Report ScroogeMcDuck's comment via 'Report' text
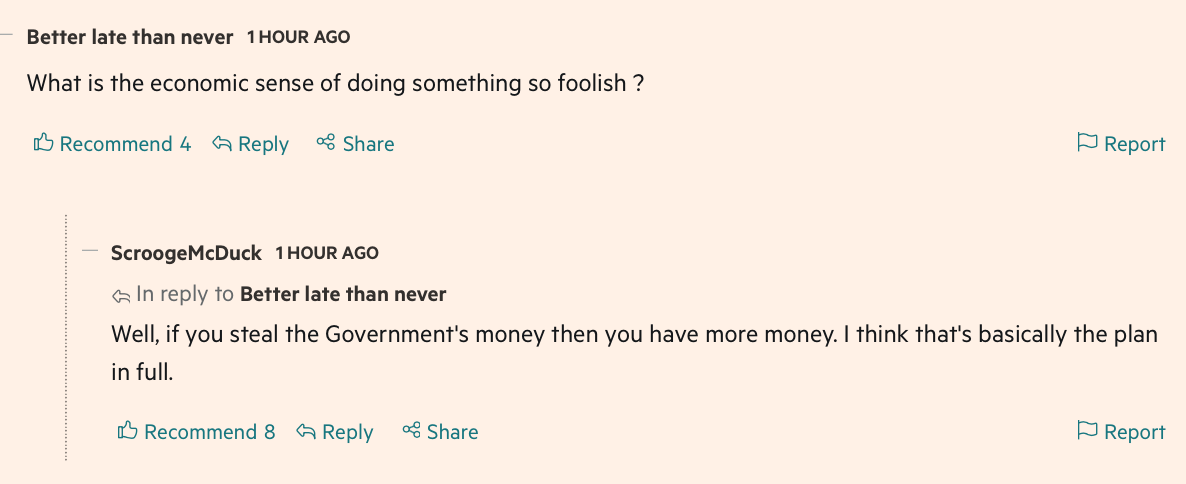Screen dimensions: 1186x484 point(1135,432)
